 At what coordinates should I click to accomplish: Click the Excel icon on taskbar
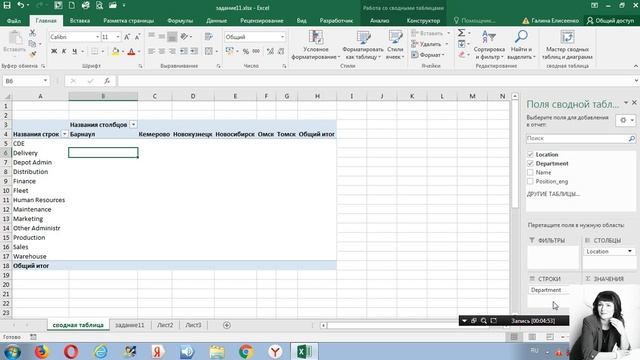point(304,351)
